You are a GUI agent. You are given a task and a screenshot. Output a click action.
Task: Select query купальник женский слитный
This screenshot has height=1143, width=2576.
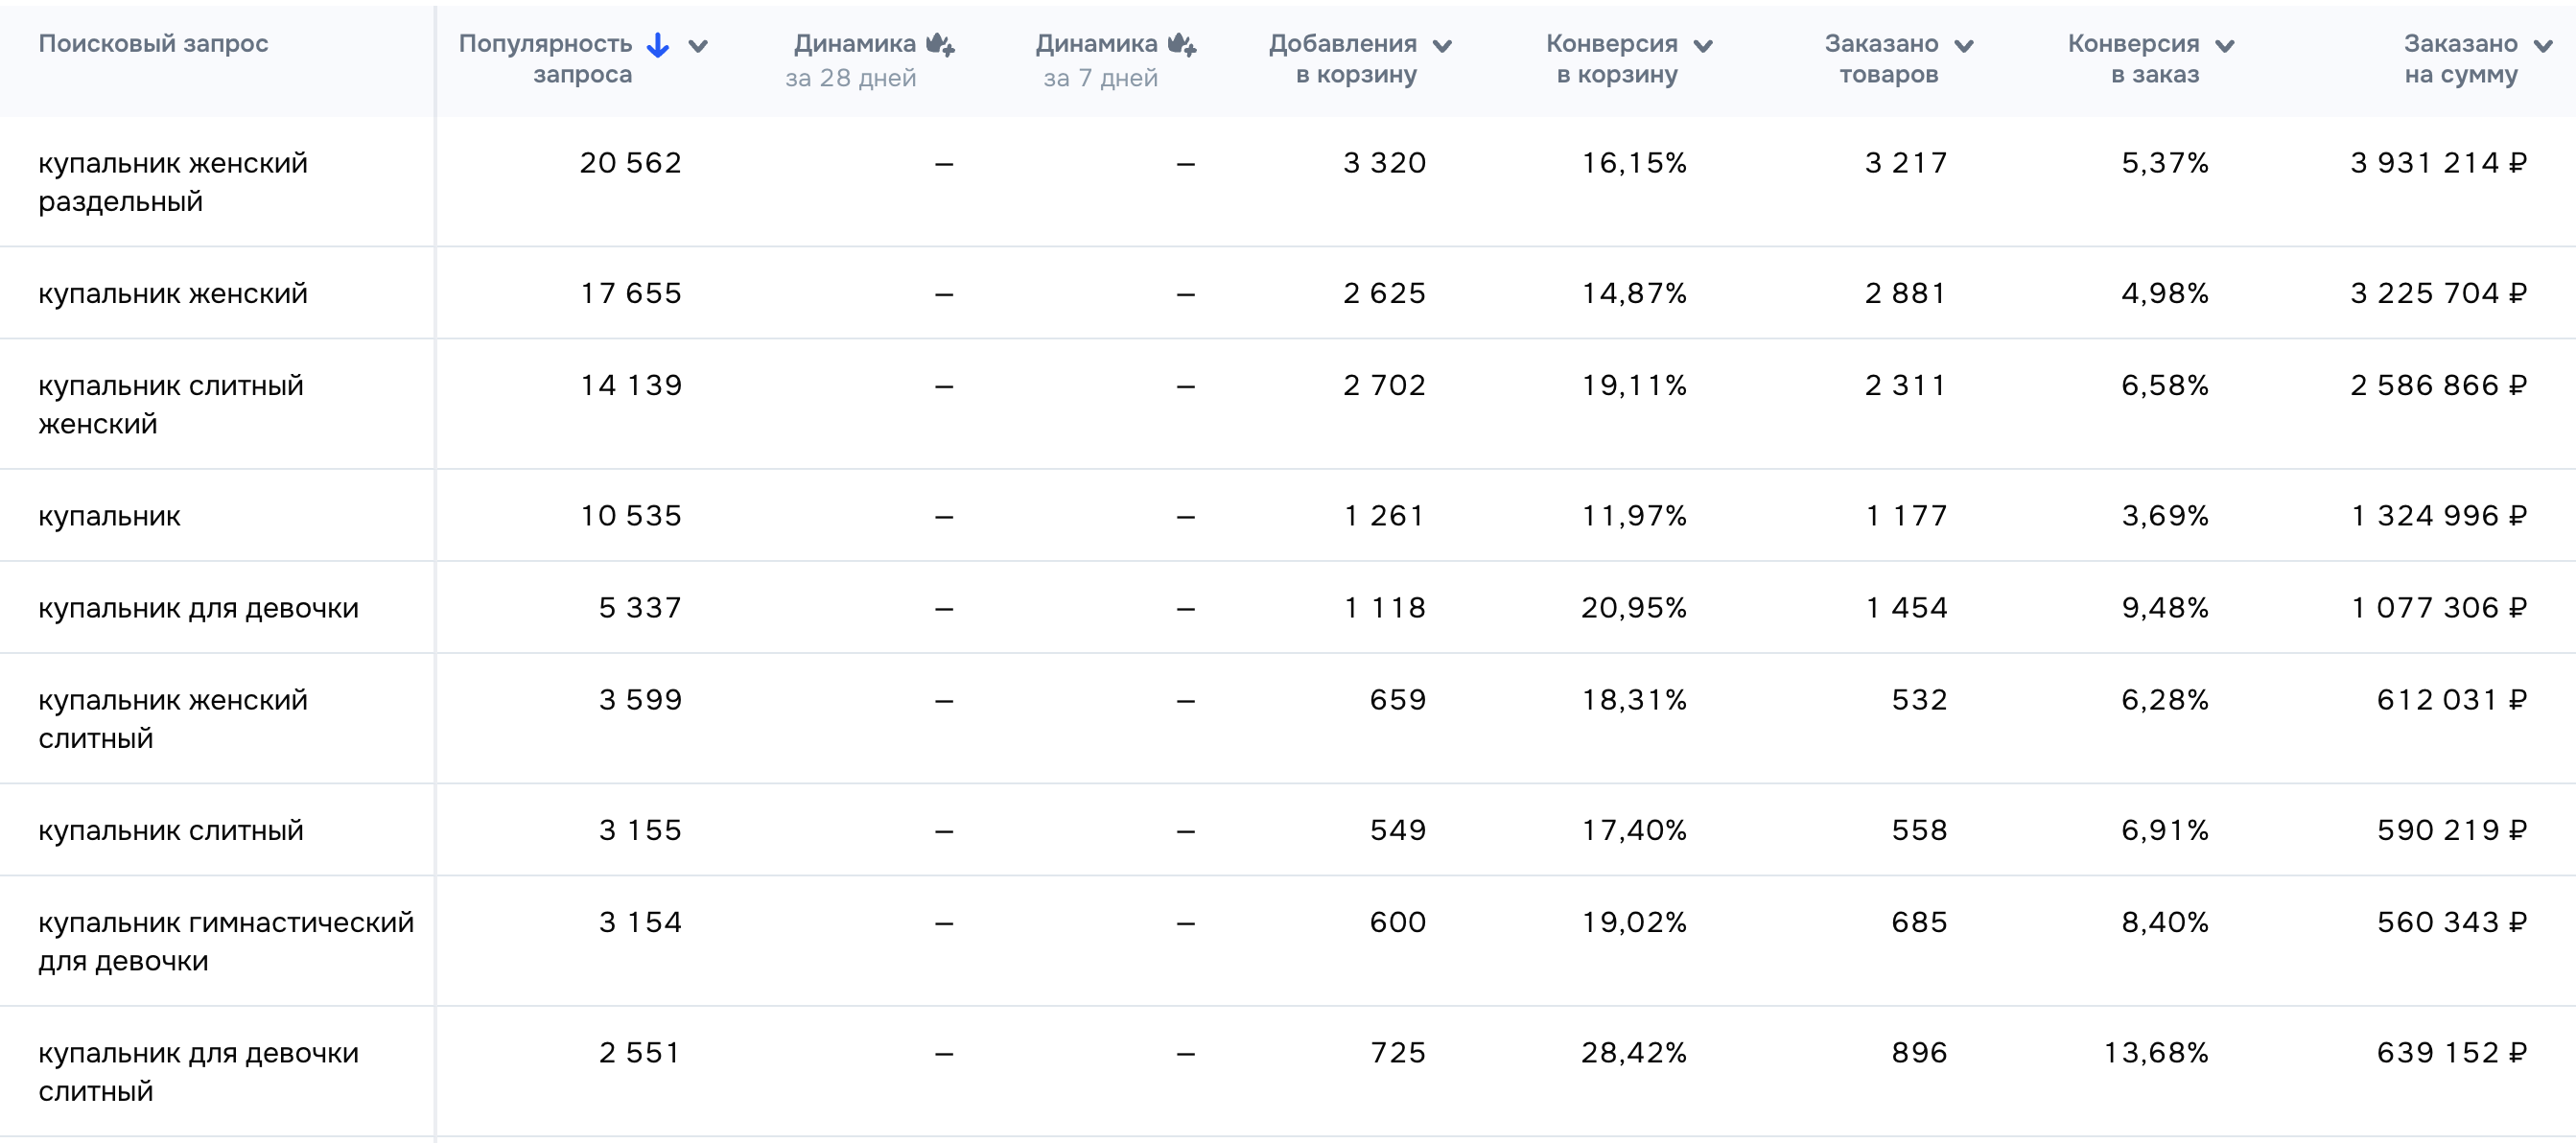point(172,719)
